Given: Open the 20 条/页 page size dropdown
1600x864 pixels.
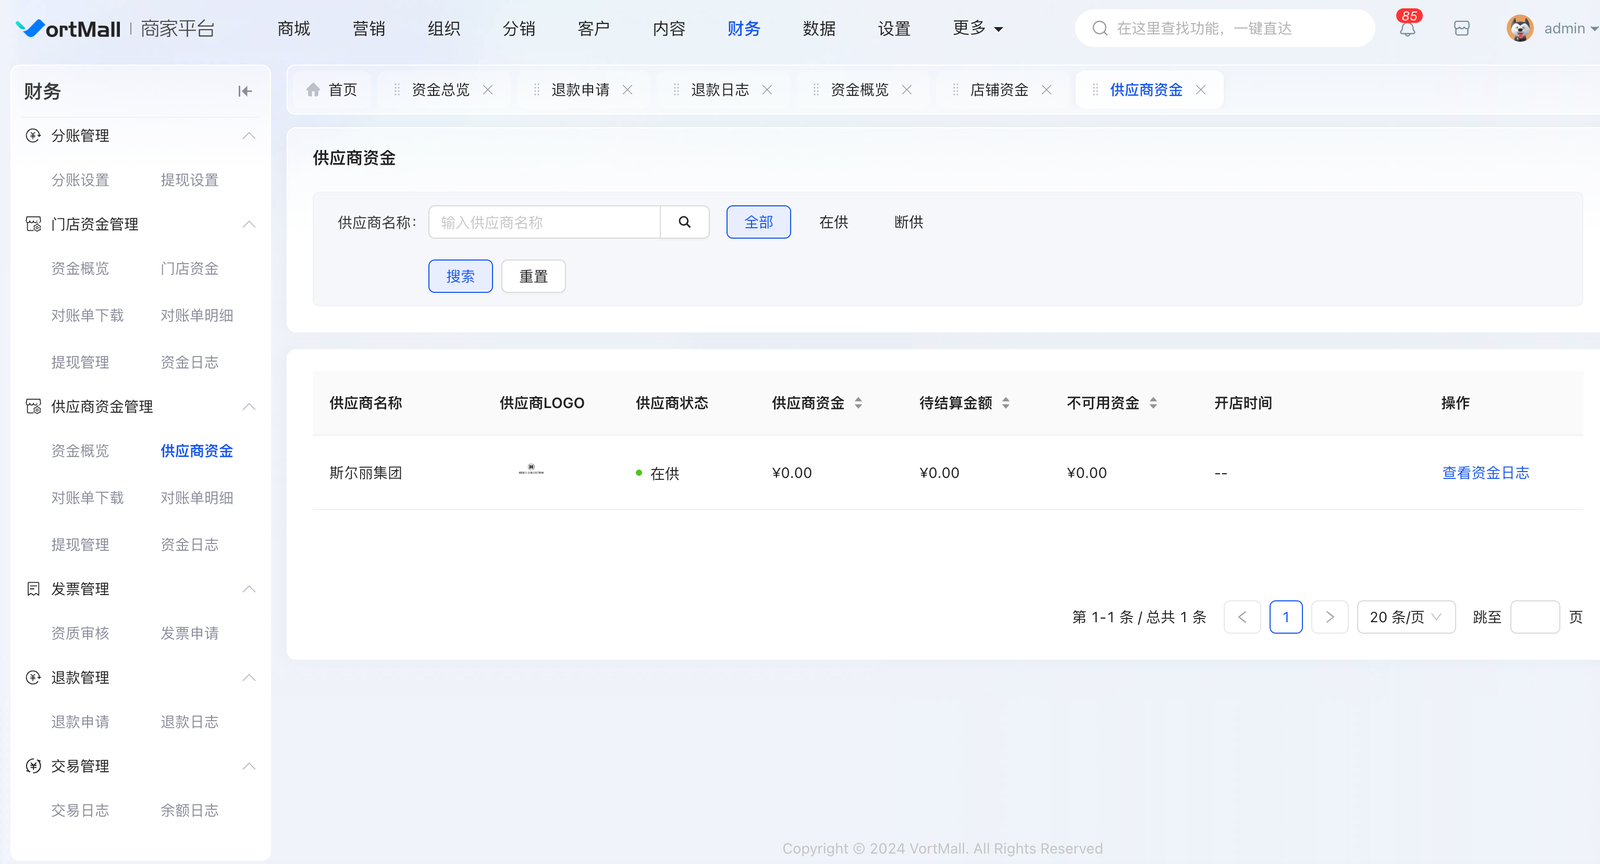Looking at the screenshot, I should coord(1405,617).
